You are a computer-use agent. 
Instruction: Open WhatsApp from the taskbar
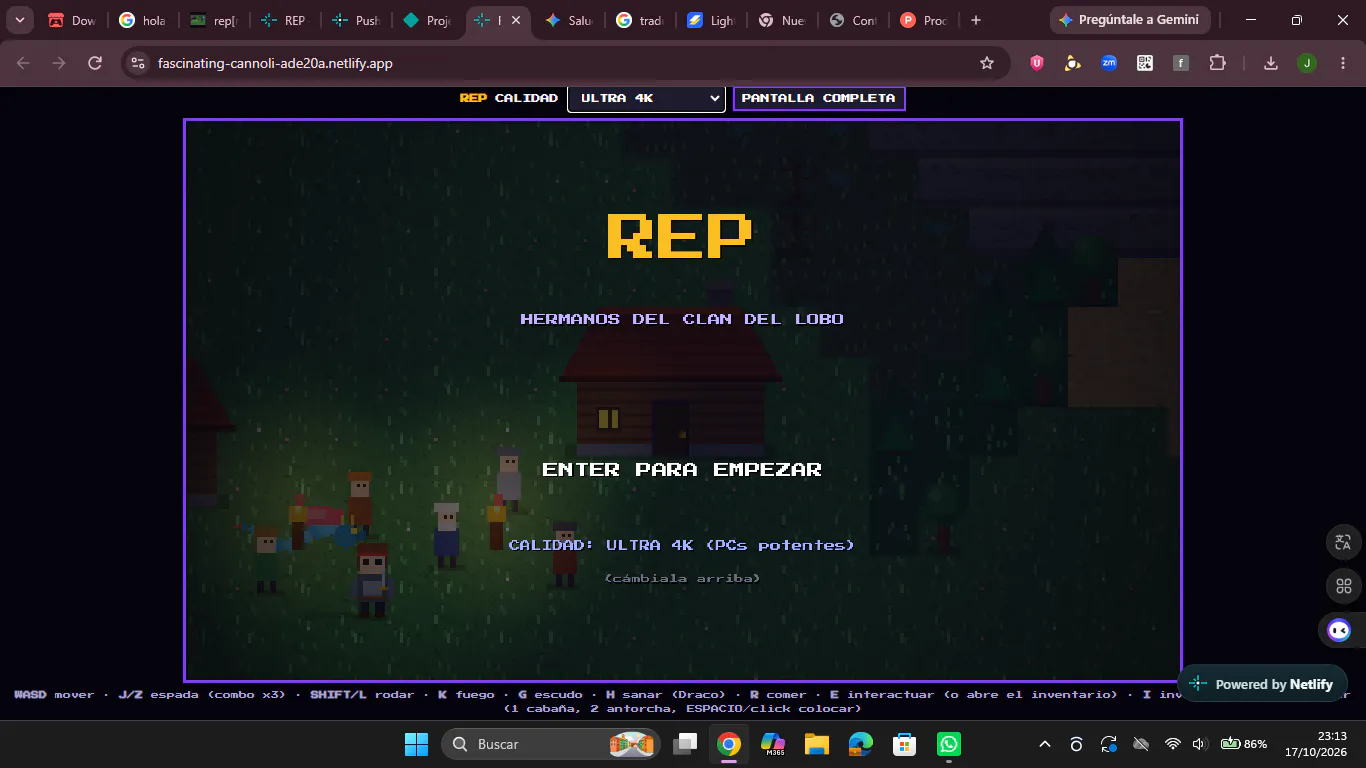pos(949,744)
